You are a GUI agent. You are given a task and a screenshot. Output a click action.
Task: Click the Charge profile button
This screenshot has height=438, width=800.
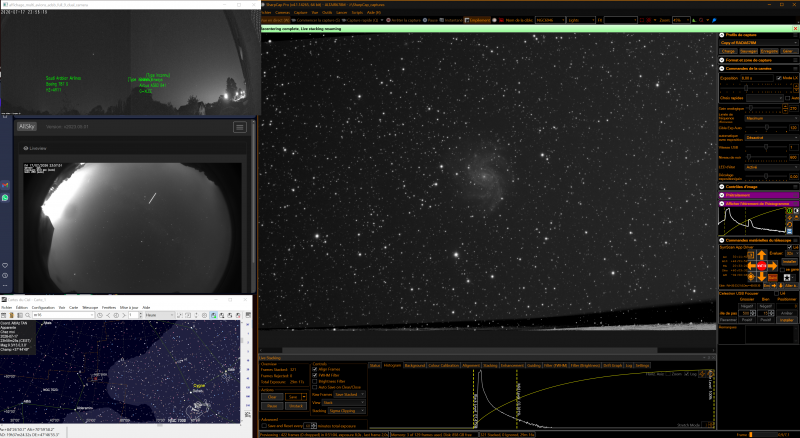(729, 51)
